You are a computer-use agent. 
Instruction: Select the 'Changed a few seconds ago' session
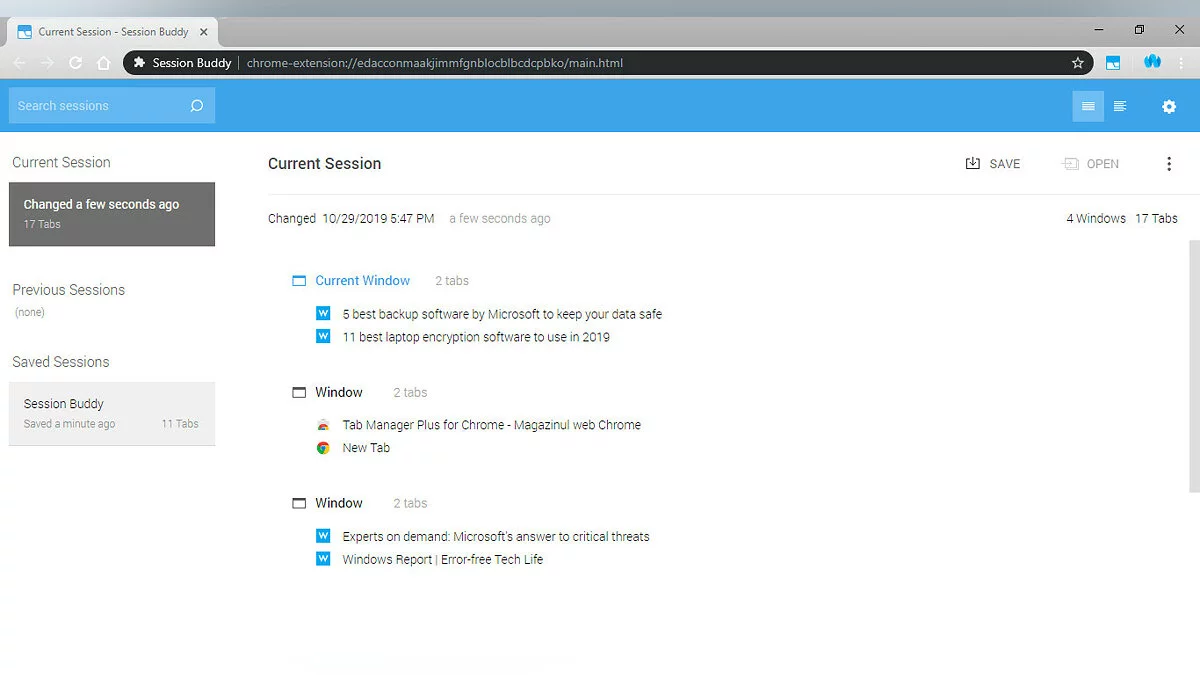111,213
